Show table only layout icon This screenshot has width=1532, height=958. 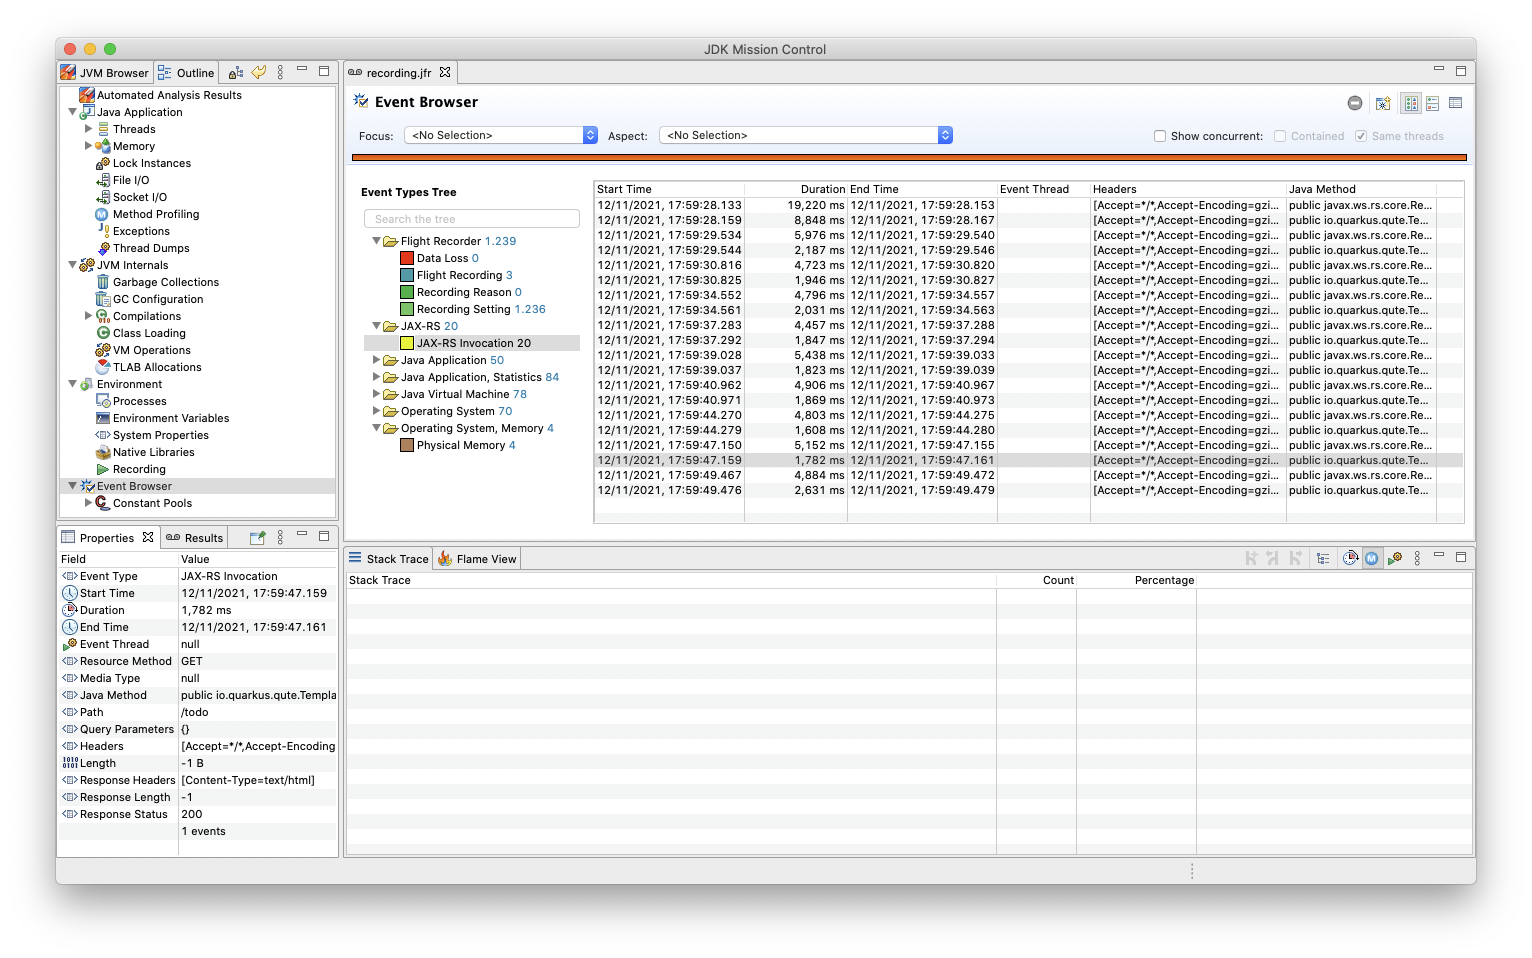1456,103
